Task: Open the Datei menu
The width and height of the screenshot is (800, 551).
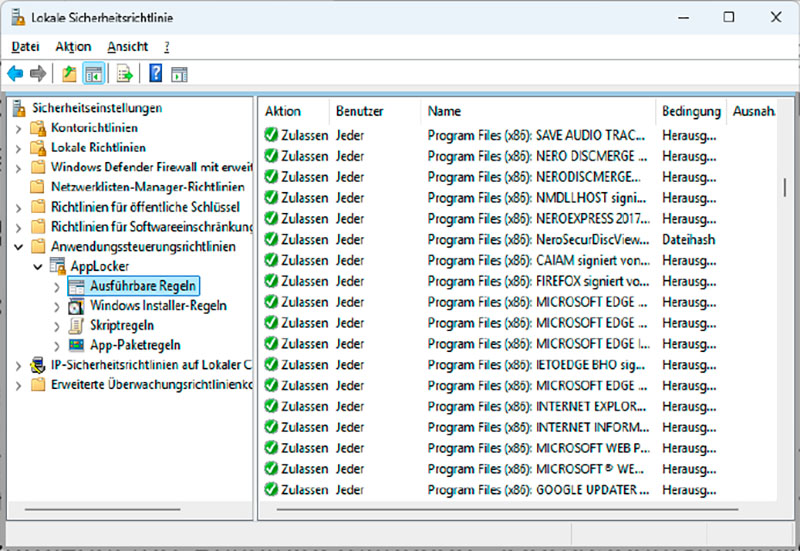Action: pyautogui.click(x=25, y=46)
